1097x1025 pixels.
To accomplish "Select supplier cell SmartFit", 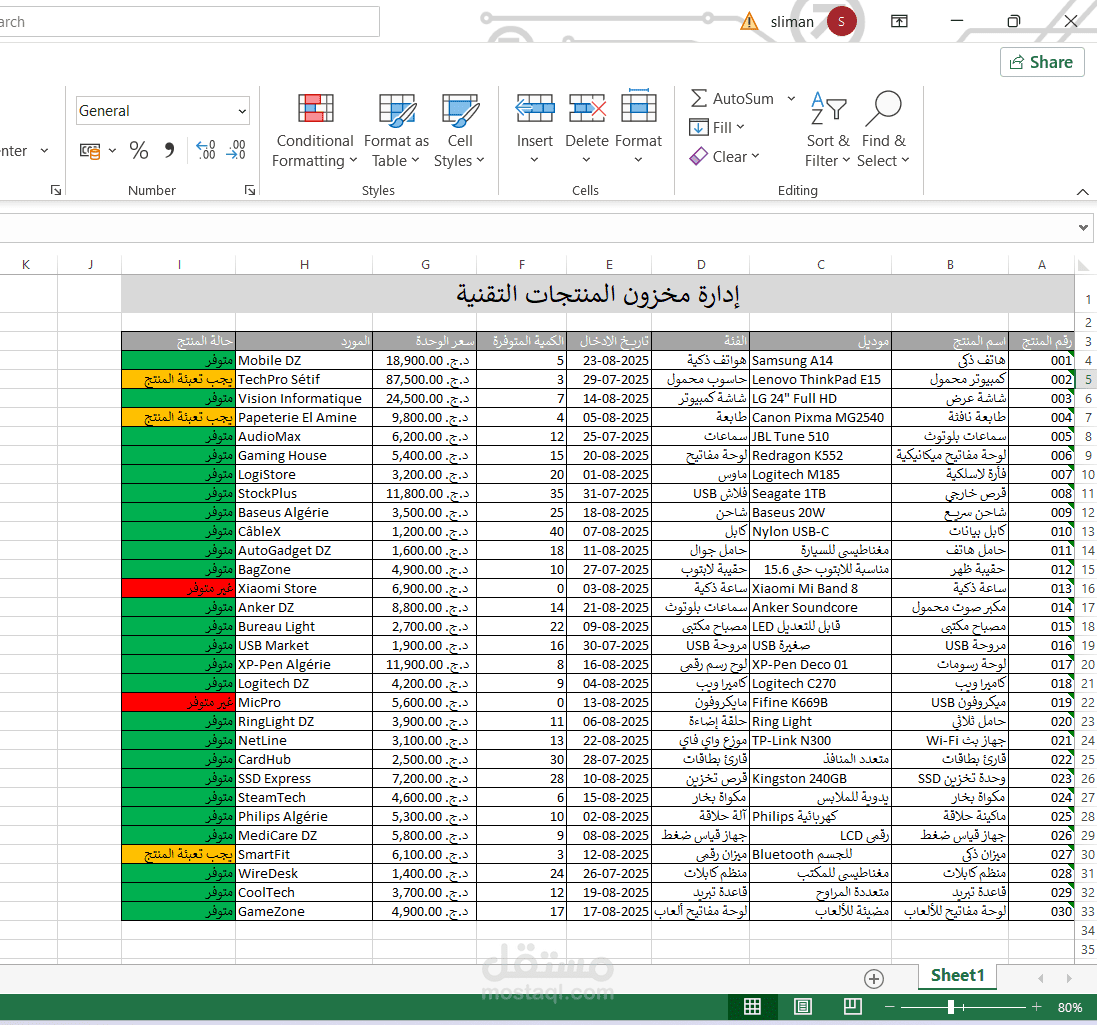I will (304, 854).
